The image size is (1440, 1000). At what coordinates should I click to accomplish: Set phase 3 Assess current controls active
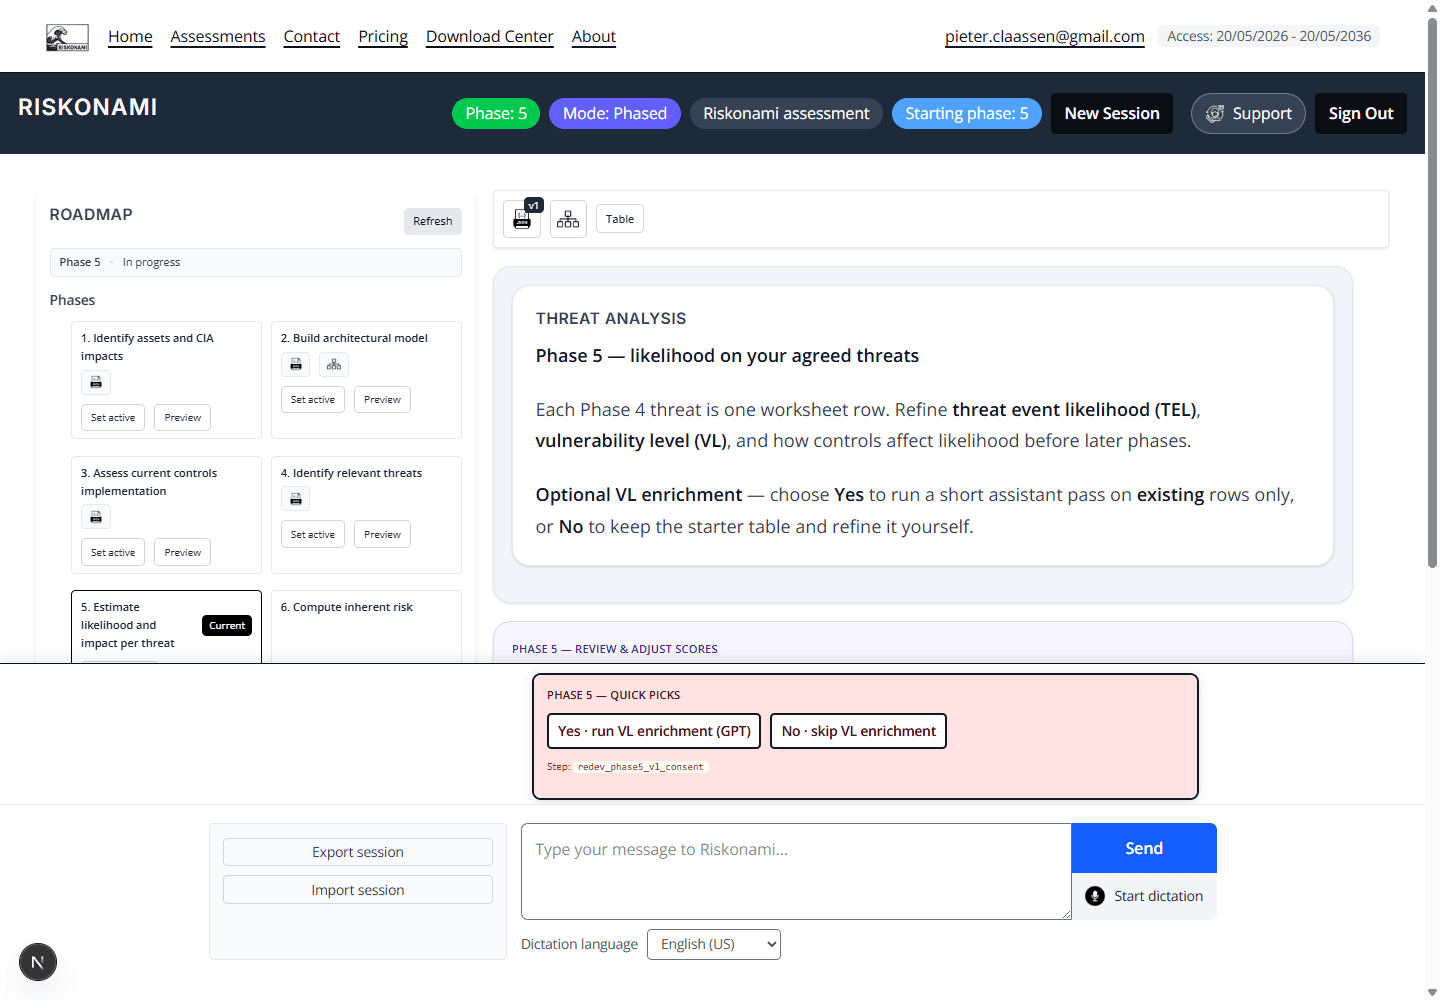coord(113,553)
